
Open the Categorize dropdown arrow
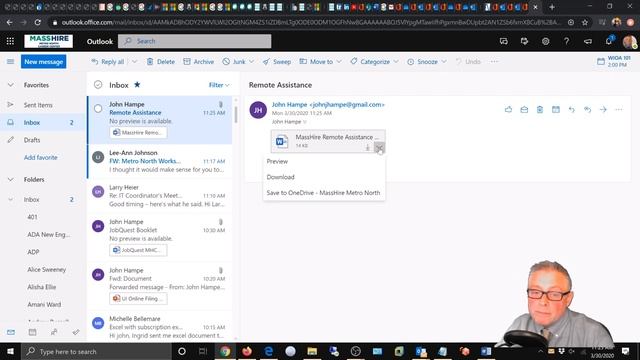(x=396, y=62)
